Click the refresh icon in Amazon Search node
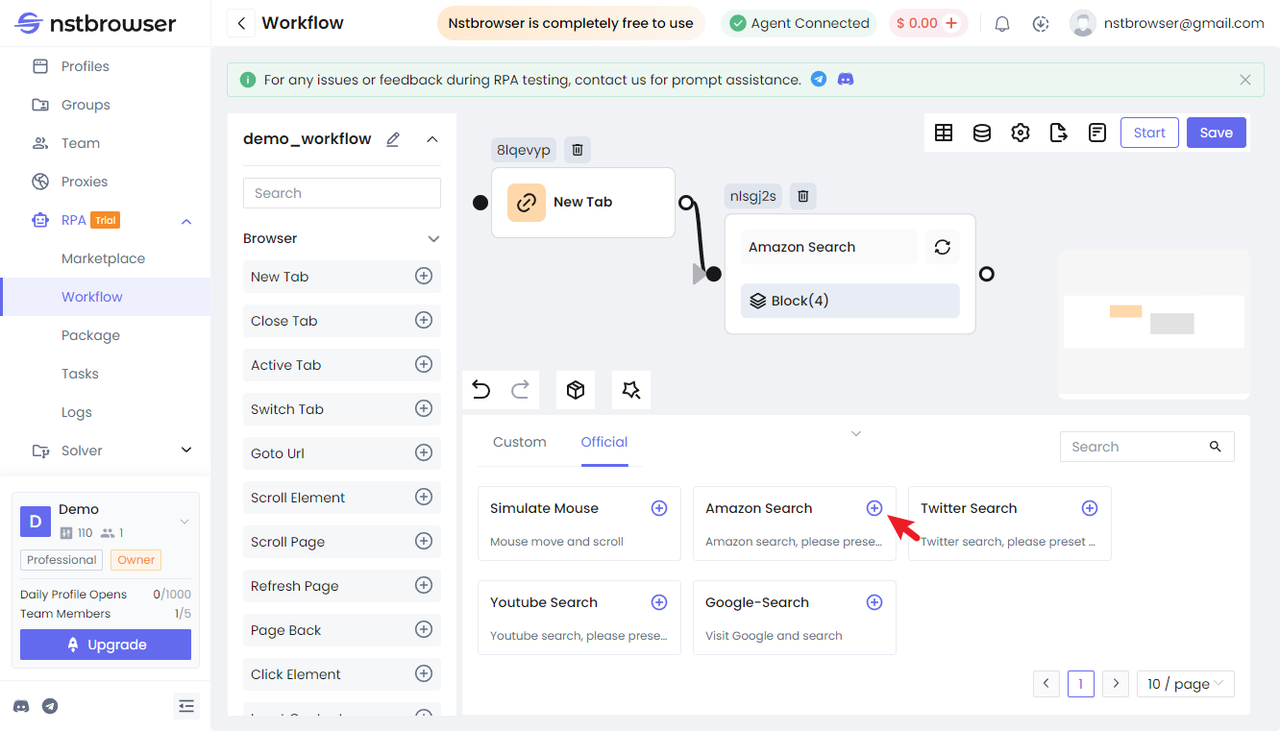This screenshot has height=731, width=1280. pyautogui.click(x=942, y=247)
